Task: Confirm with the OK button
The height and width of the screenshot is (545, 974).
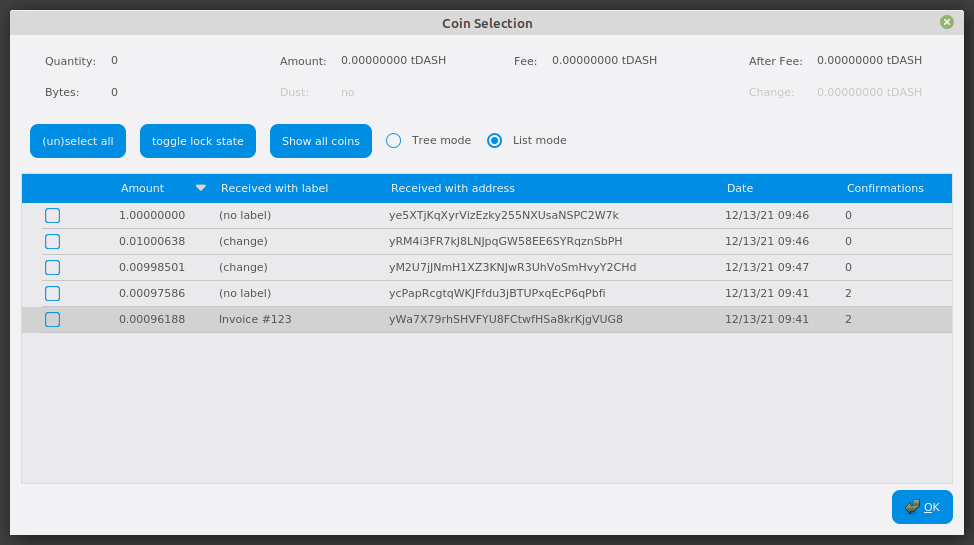Action: [x=921, y=507]
